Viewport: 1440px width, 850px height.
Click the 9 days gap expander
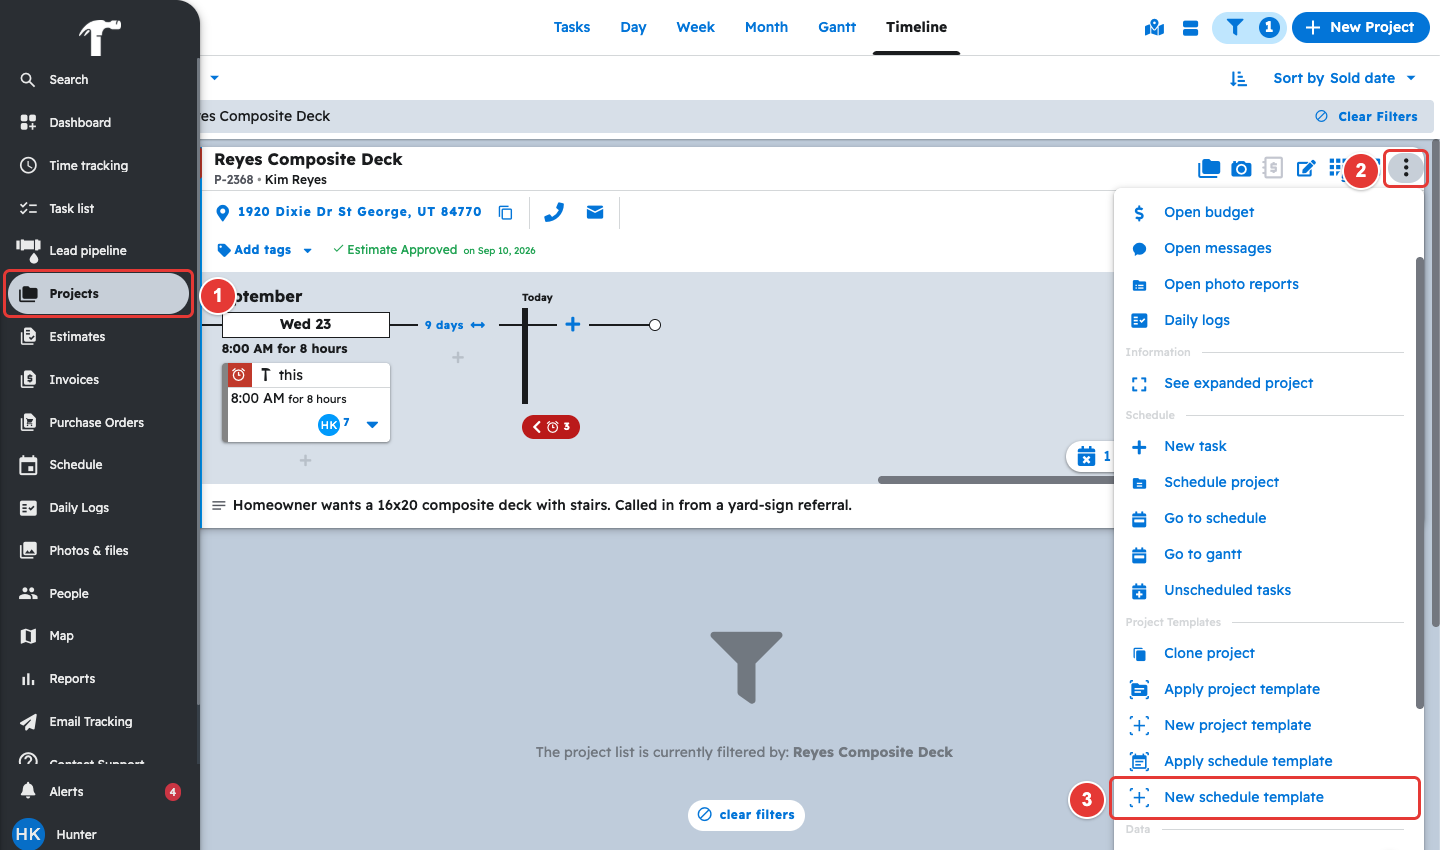coord(455,325)
